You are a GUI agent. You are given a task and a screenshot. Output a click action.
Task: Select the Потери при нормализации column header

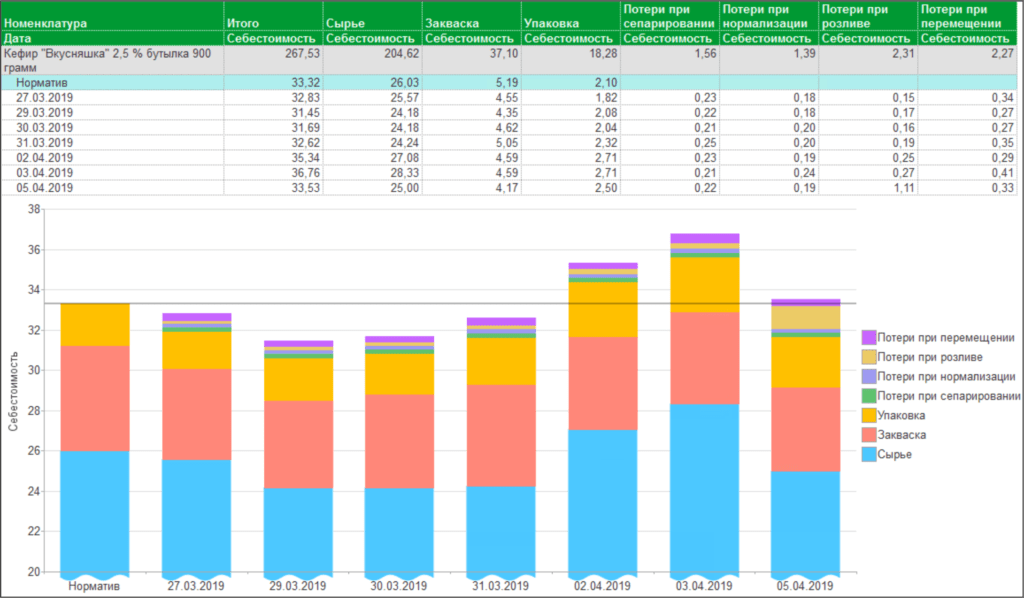tap(769, 16)
